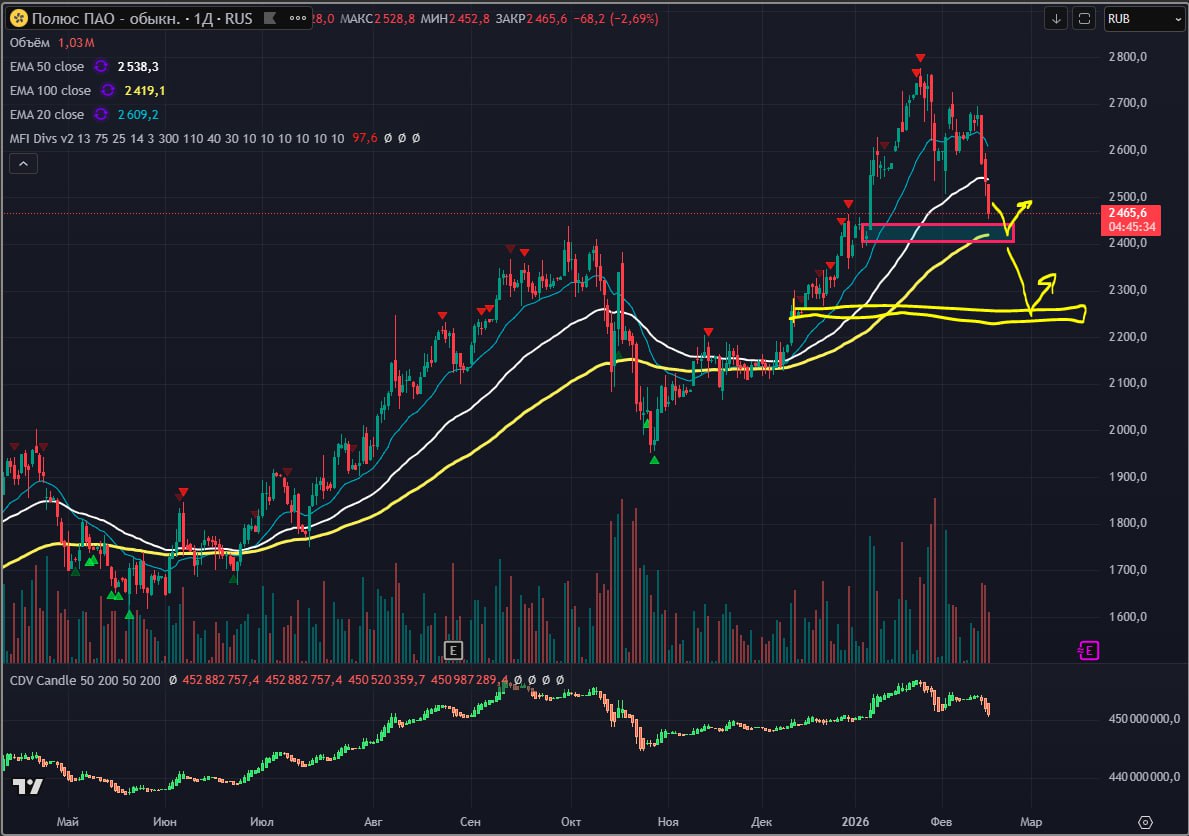Click the purple refresh icon for EMA 20
This screenshot has height=836, width=1189.
click(100, 114)
